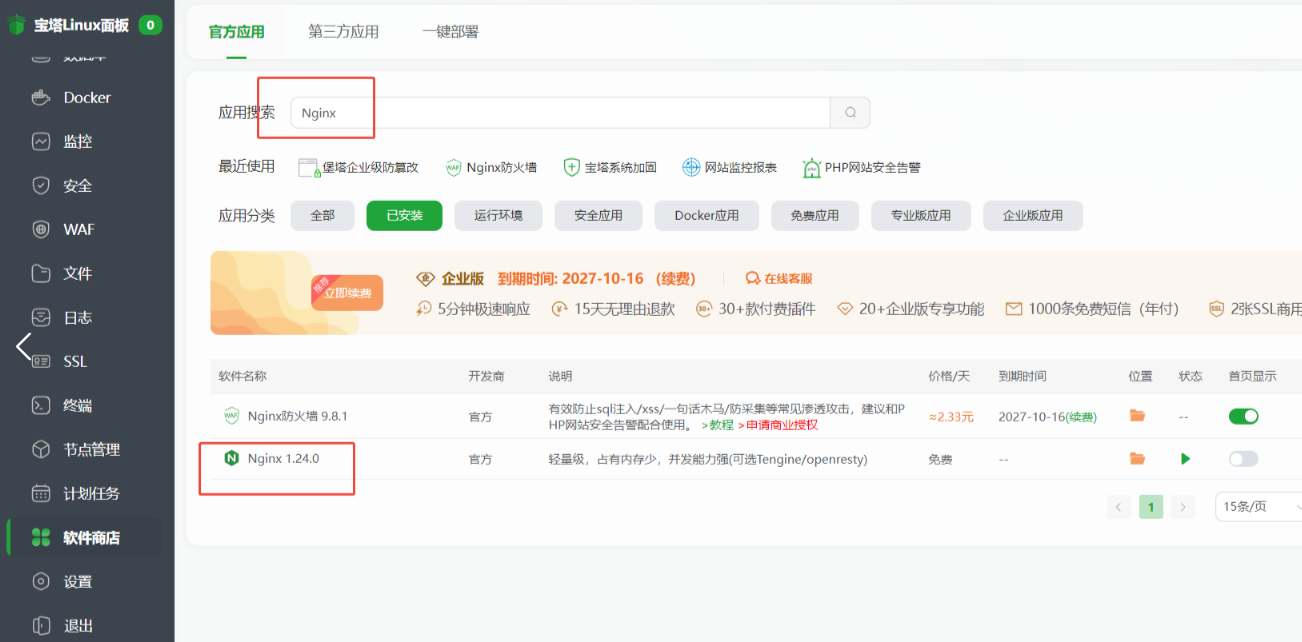Select the 专业版应用 category filter

tap(921, 215)
